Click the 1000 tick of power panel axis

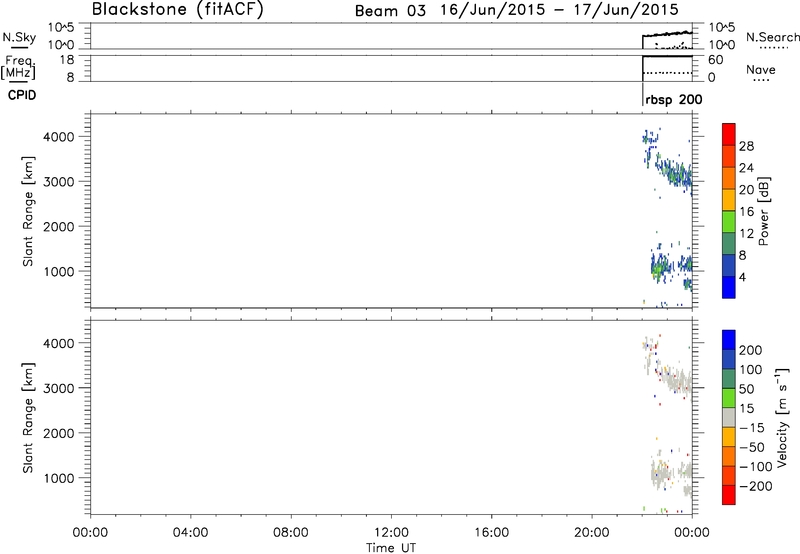(x=59, y=271)
